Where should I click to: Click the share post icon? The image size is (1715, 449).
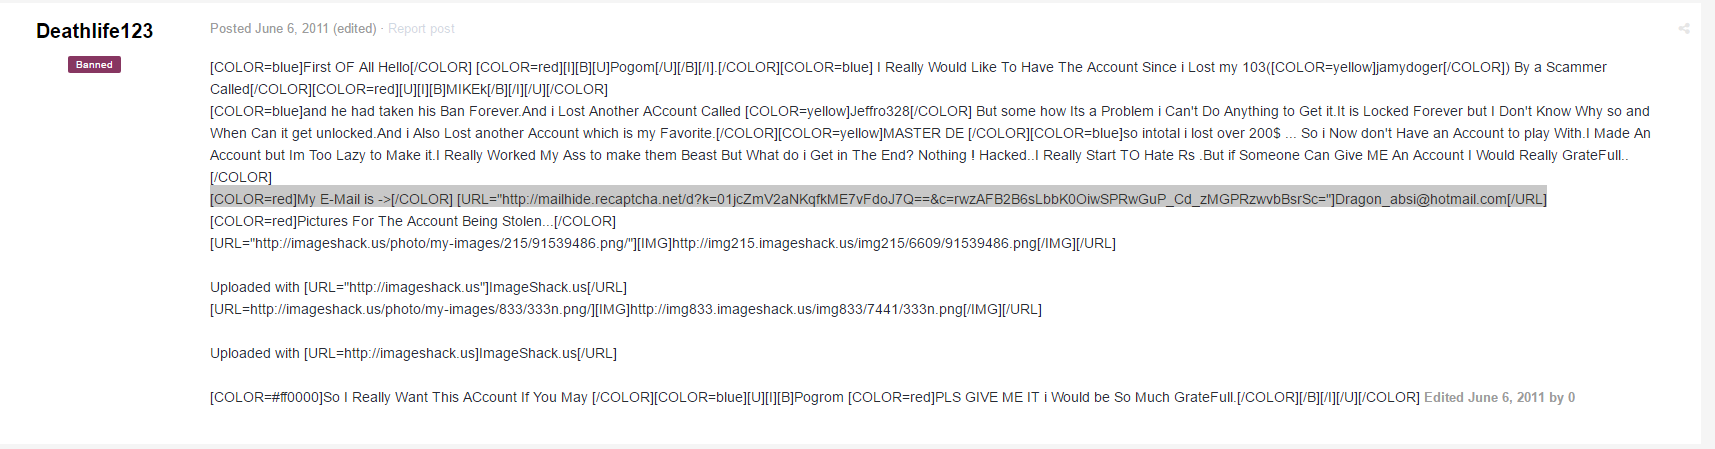point(1684,29)
